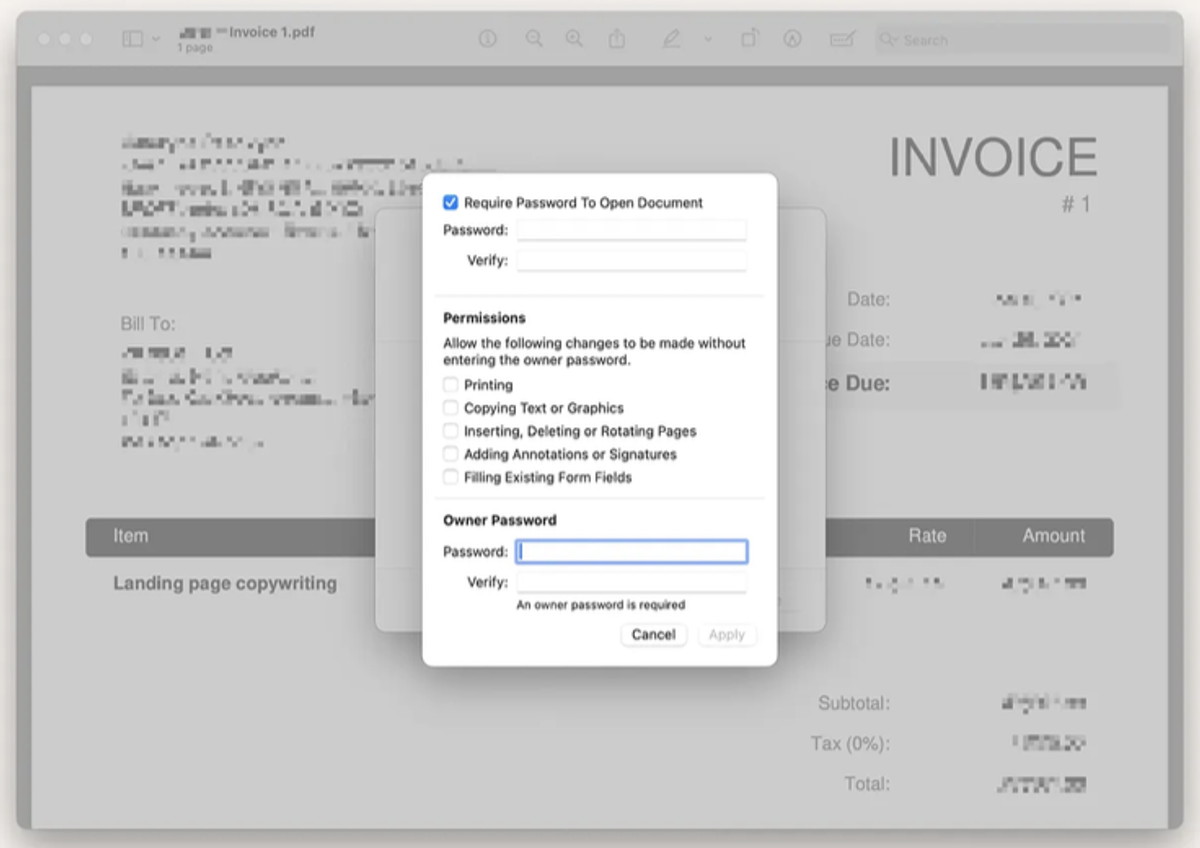1200x848 pixels.
Task: Click the Cancel button
Action: [654, 635]
